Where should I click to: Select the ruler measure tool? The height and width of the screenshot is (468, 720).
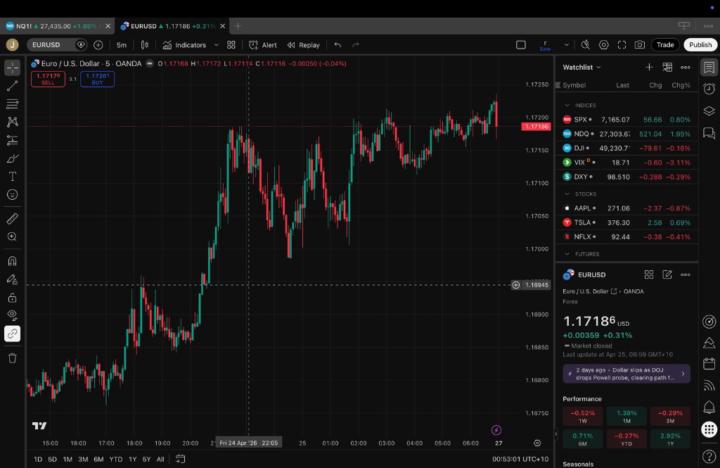pyautogui.click(x=12, y=218)
